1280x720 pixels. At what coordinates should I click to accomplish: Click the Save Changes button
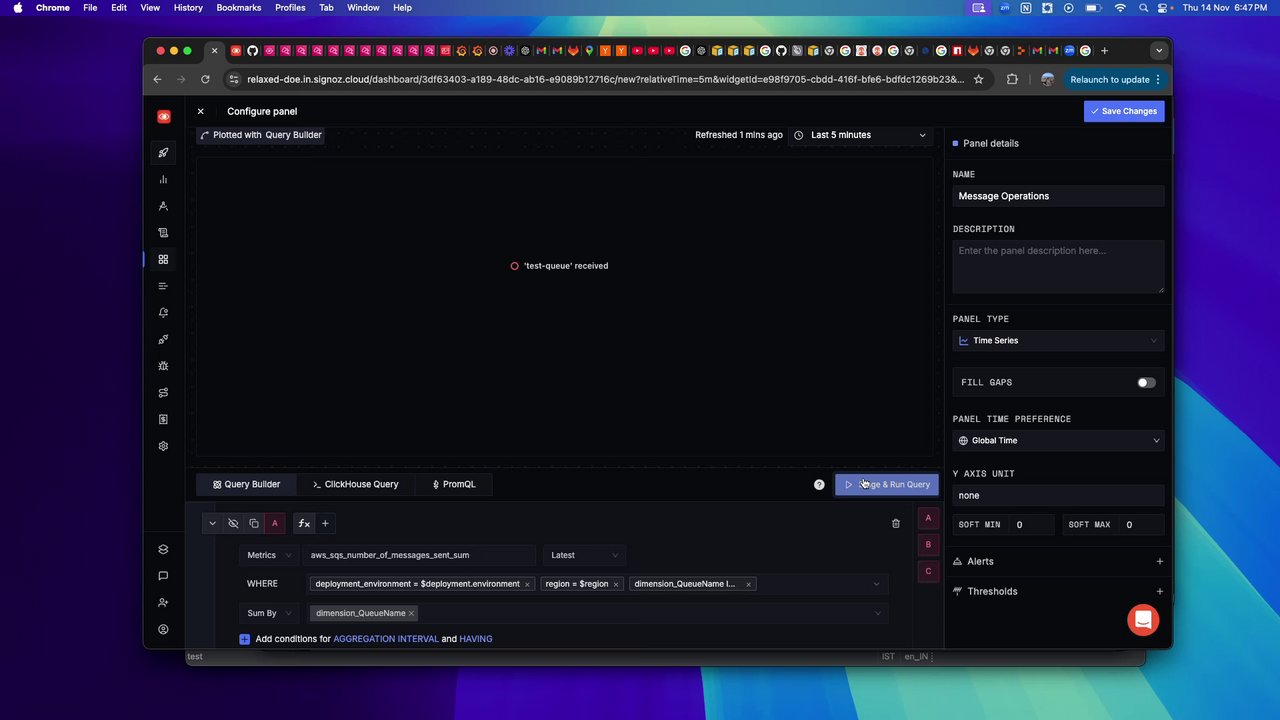point(1124,111)
